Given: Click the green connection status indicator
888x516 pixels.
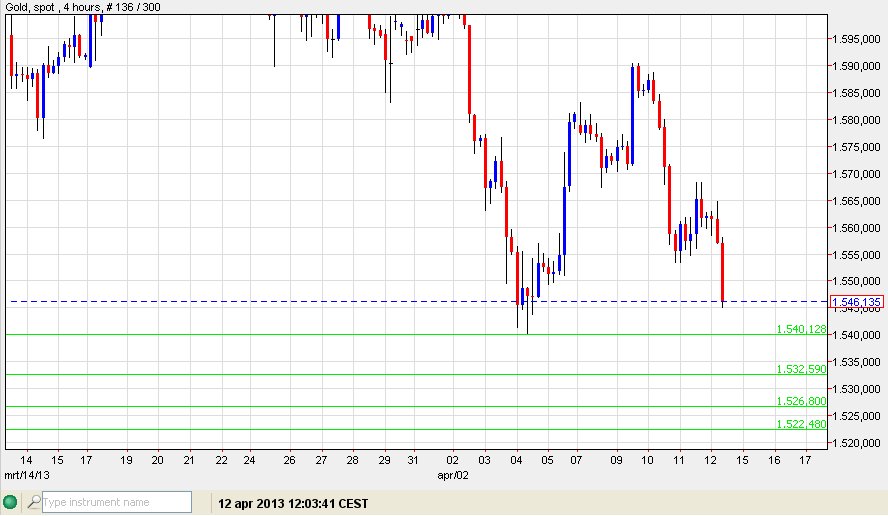Looking at the screenshot, I should 11,502.
